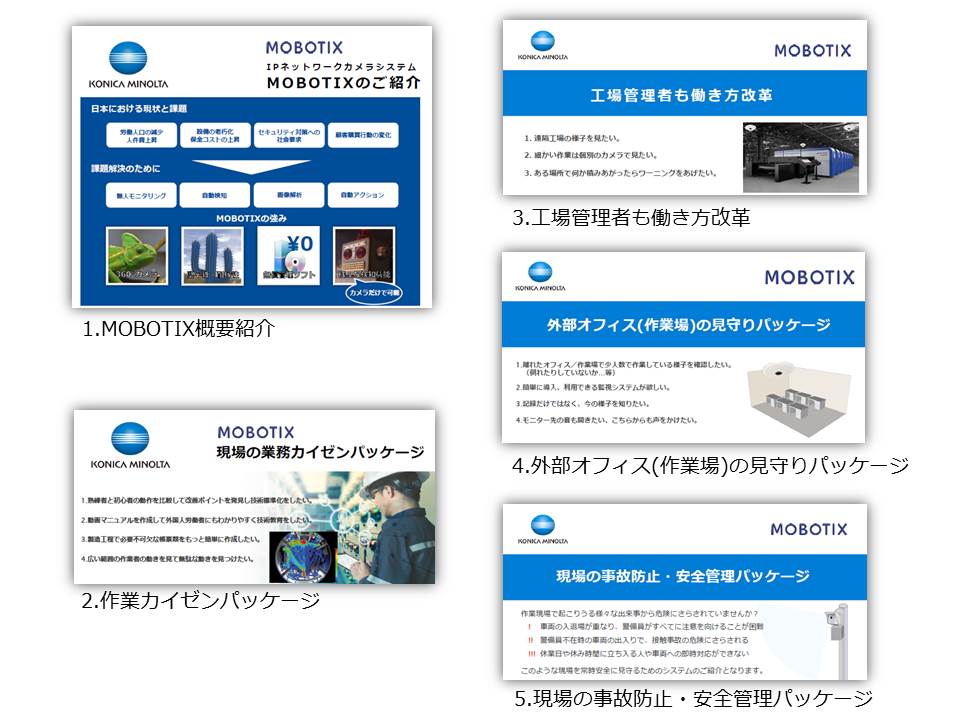Click Konica Minolta logo on 業務カイゼン slide
Screen dimensions: 960x720
click(x=130, y=446)
